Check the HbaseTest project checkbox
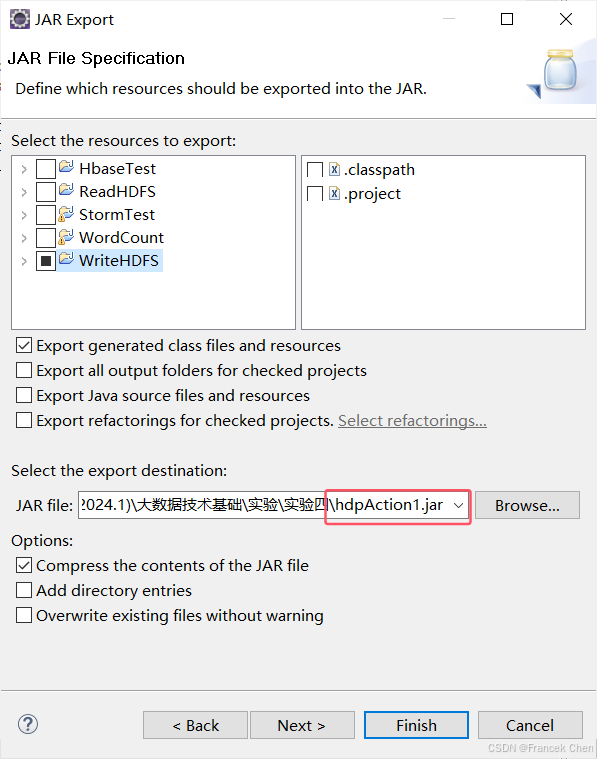 46,169
